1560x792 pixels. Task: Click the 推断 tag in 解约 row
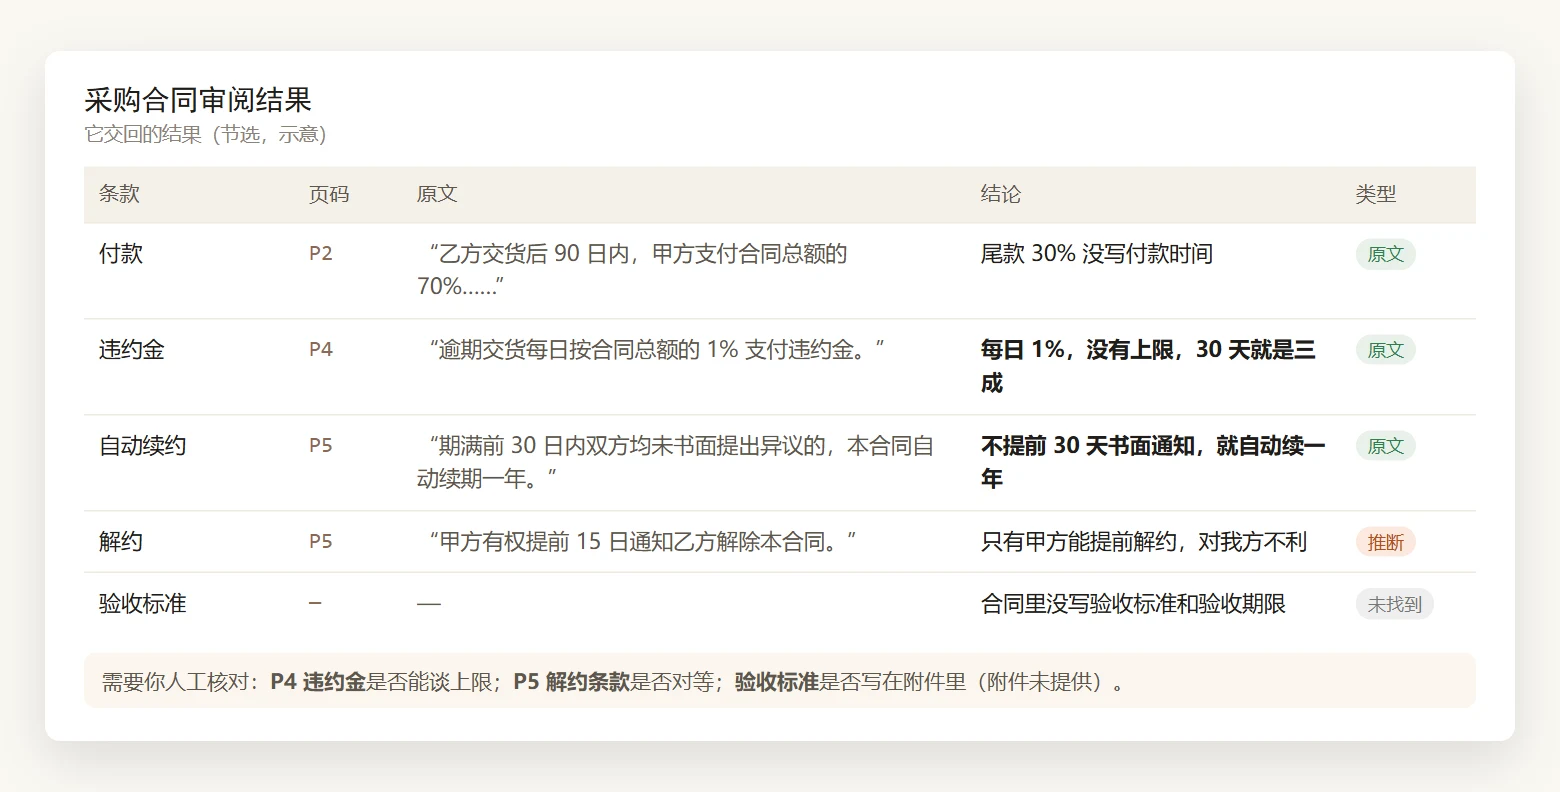click(1386, 542)
